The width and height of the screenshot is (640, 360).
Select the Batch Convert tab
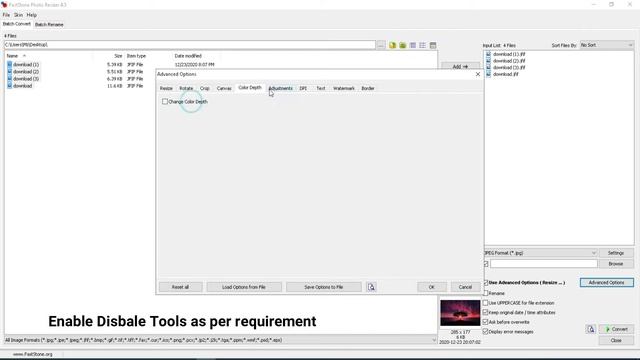(17, 24)
